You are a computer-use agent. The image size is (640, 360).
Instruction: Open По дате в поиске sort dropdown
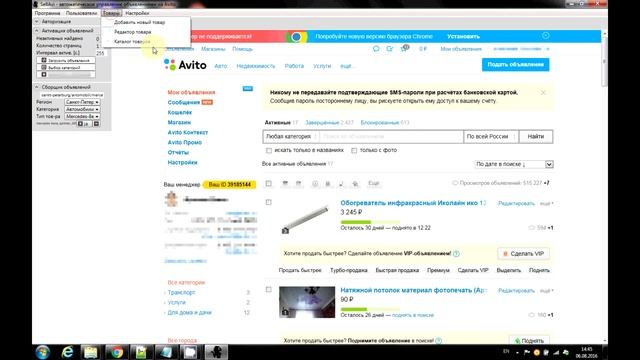coord(514,164)
